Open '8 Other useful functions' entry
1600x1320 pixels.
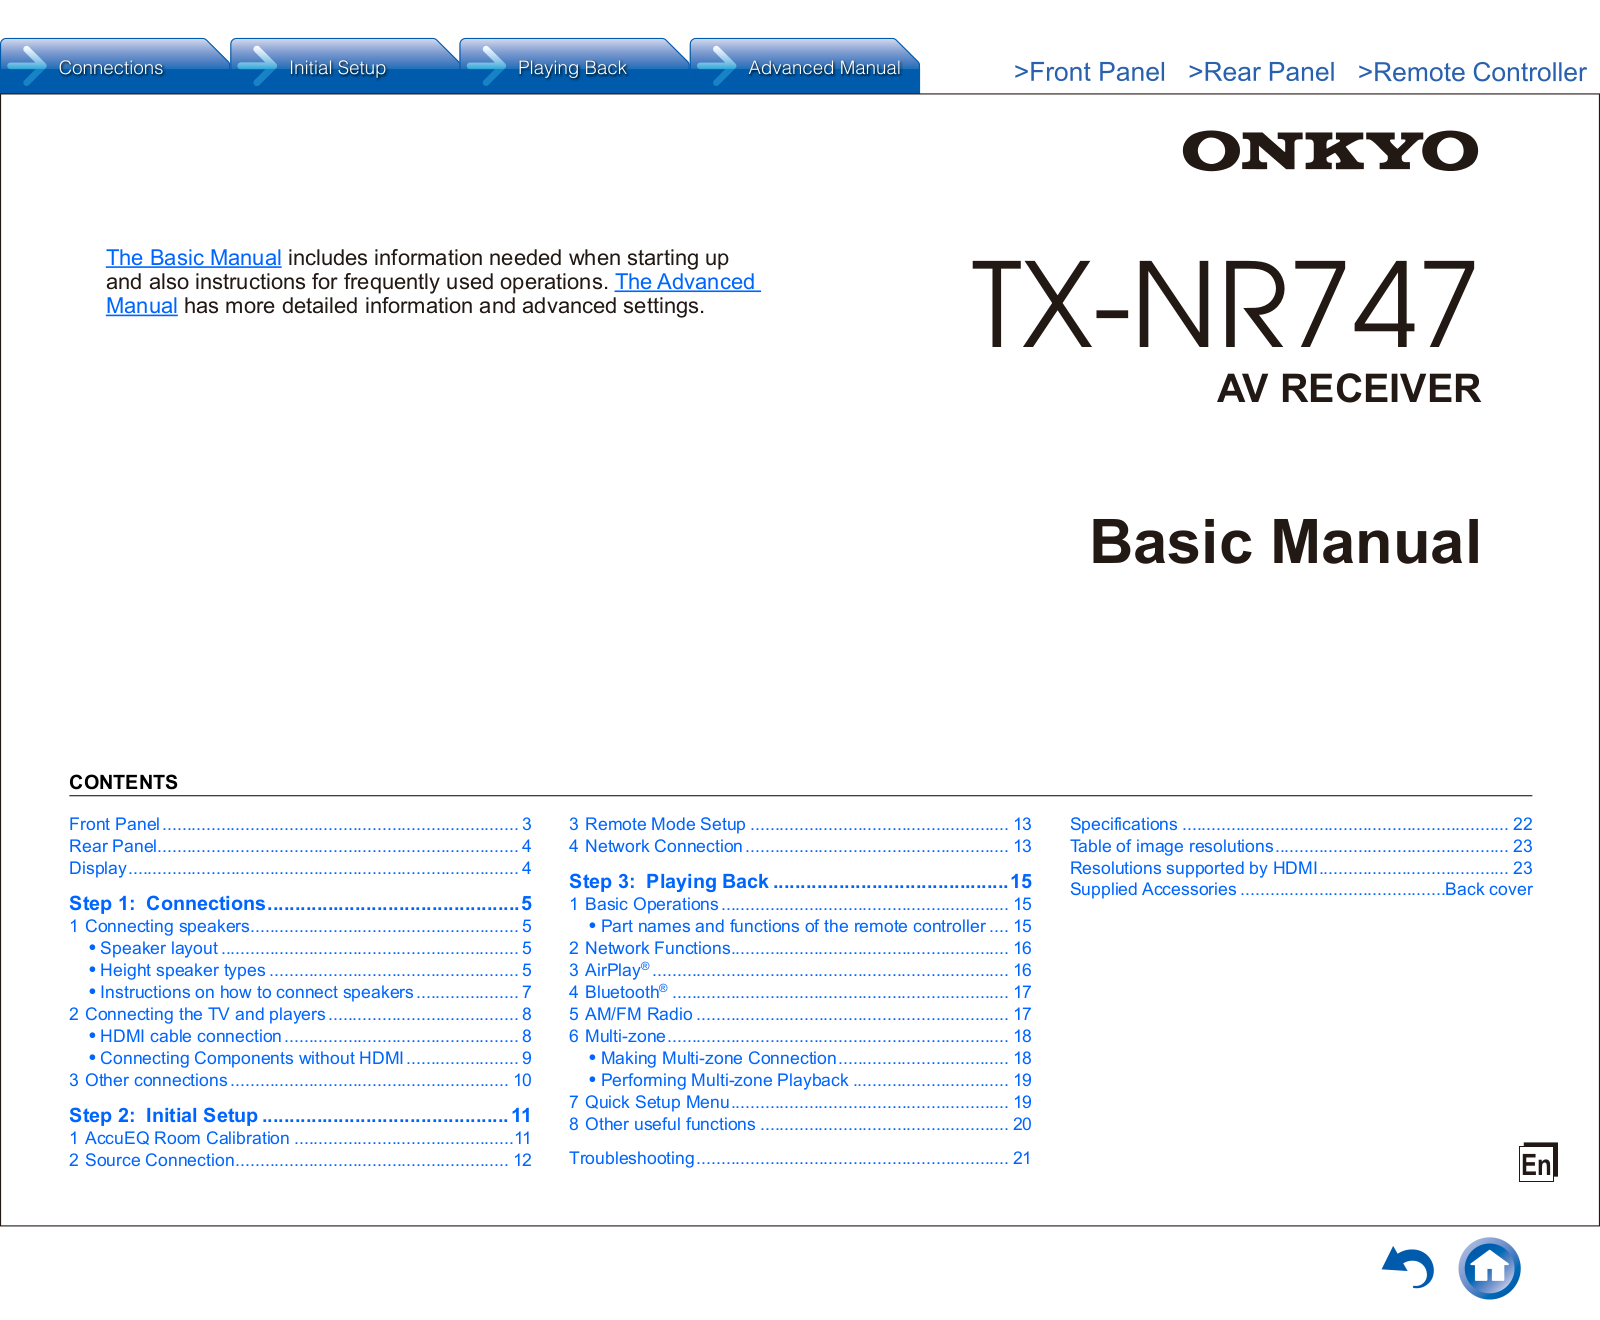[x=800, y=1124]
